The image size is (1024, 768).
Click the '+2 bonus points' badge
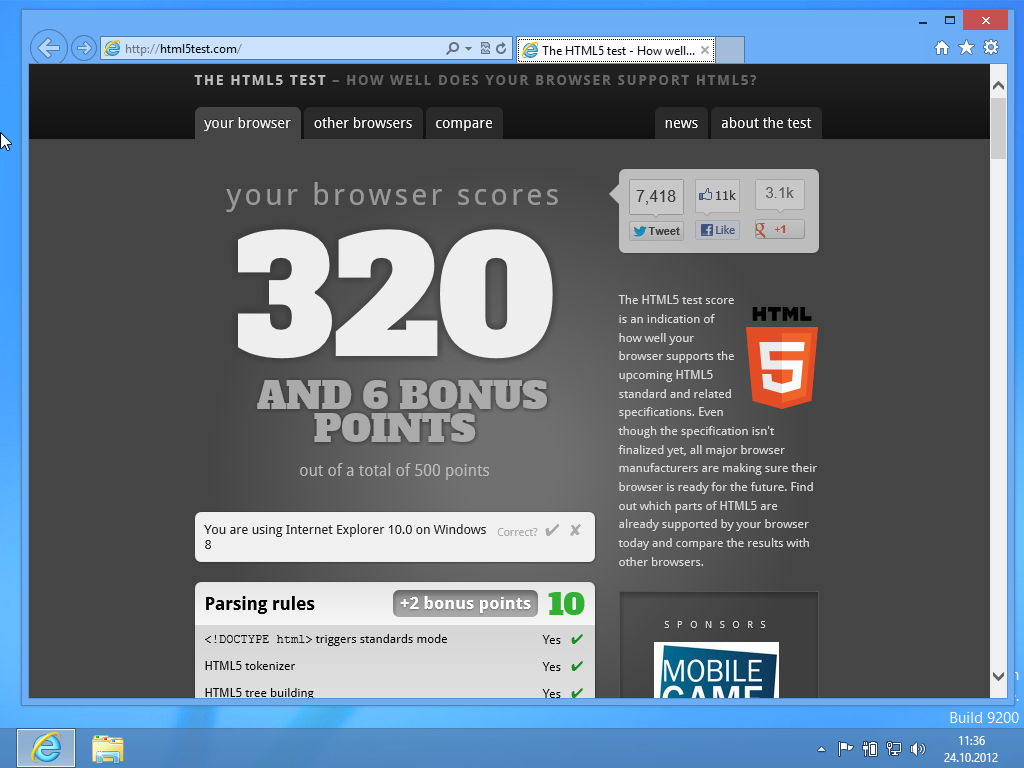pos(465,603)
